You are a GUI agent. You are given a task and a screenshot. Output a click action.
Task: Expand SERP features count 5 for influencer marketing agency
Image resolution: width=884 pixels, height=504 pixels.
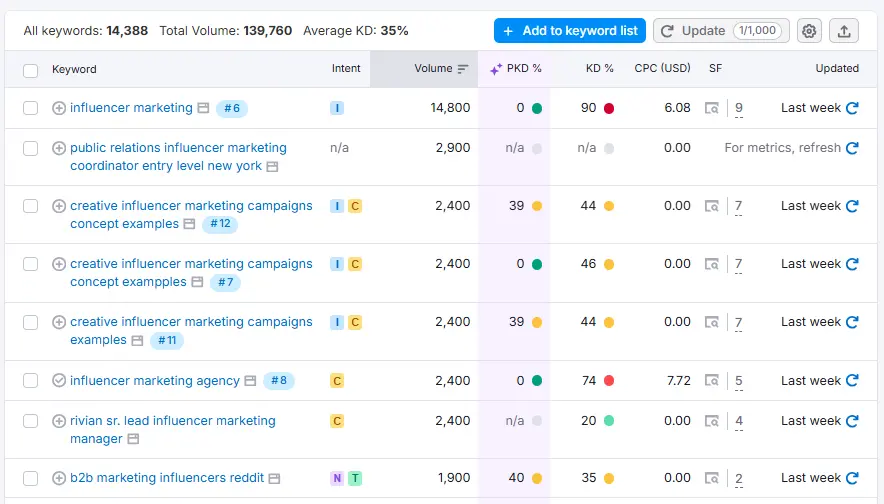739,381
